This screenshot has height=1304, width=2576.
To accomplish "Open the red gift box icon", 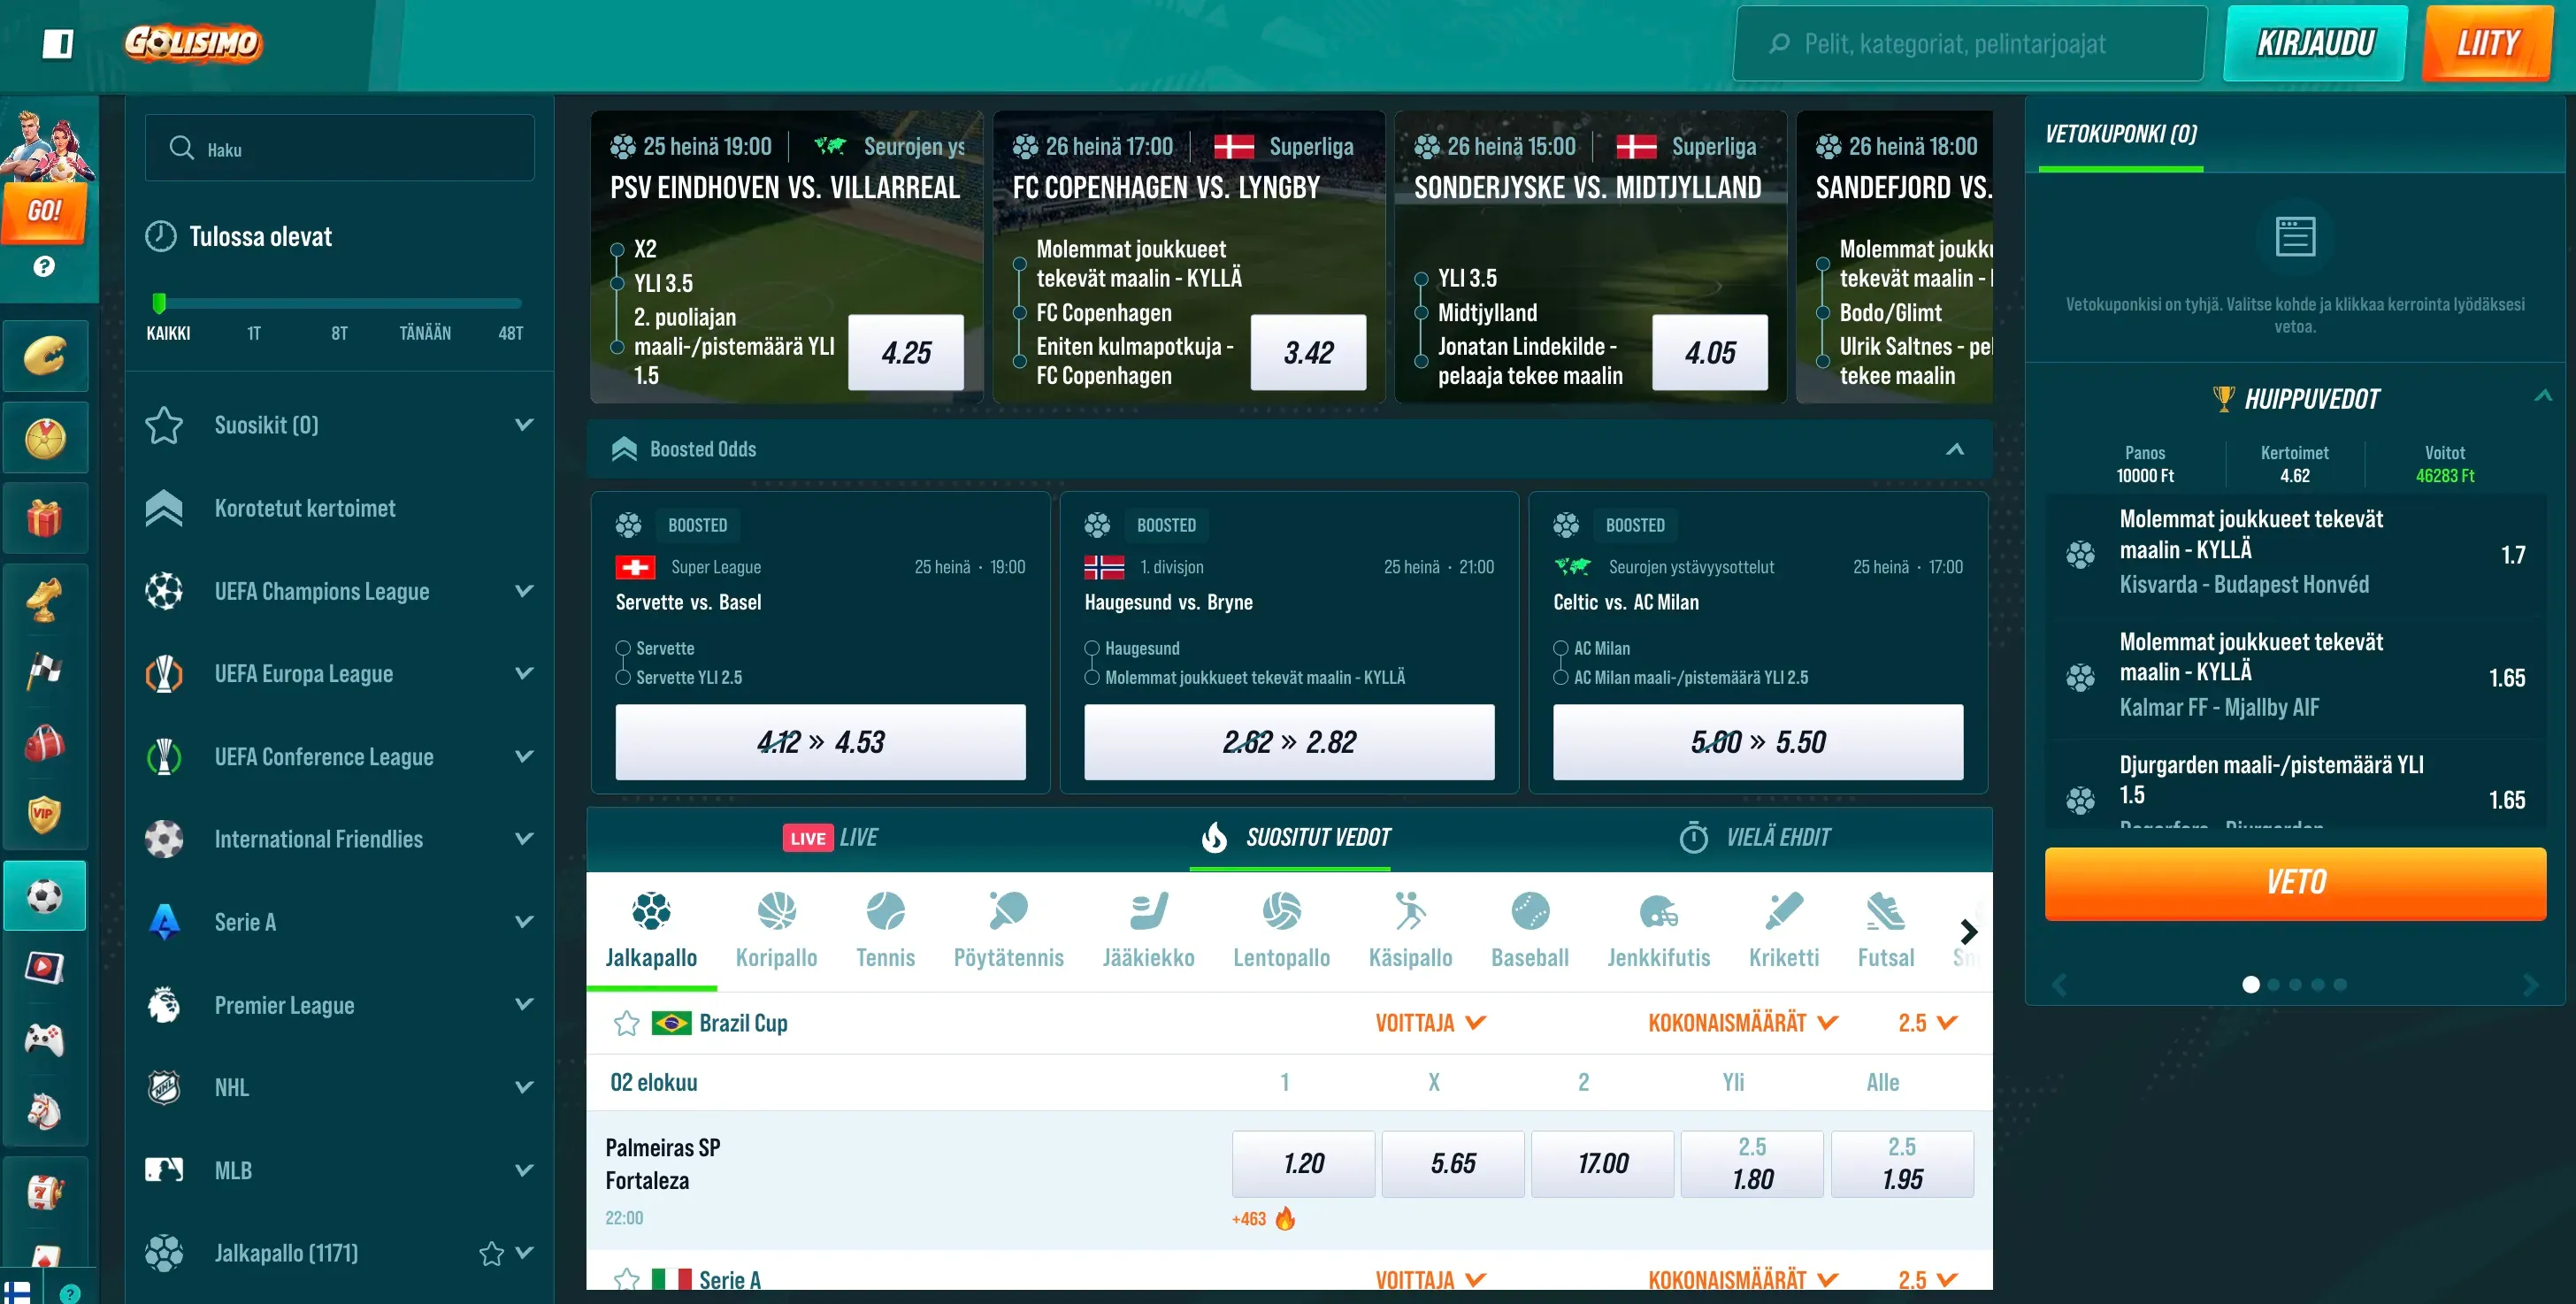I will pyautogui.click(x=45, y=518).
